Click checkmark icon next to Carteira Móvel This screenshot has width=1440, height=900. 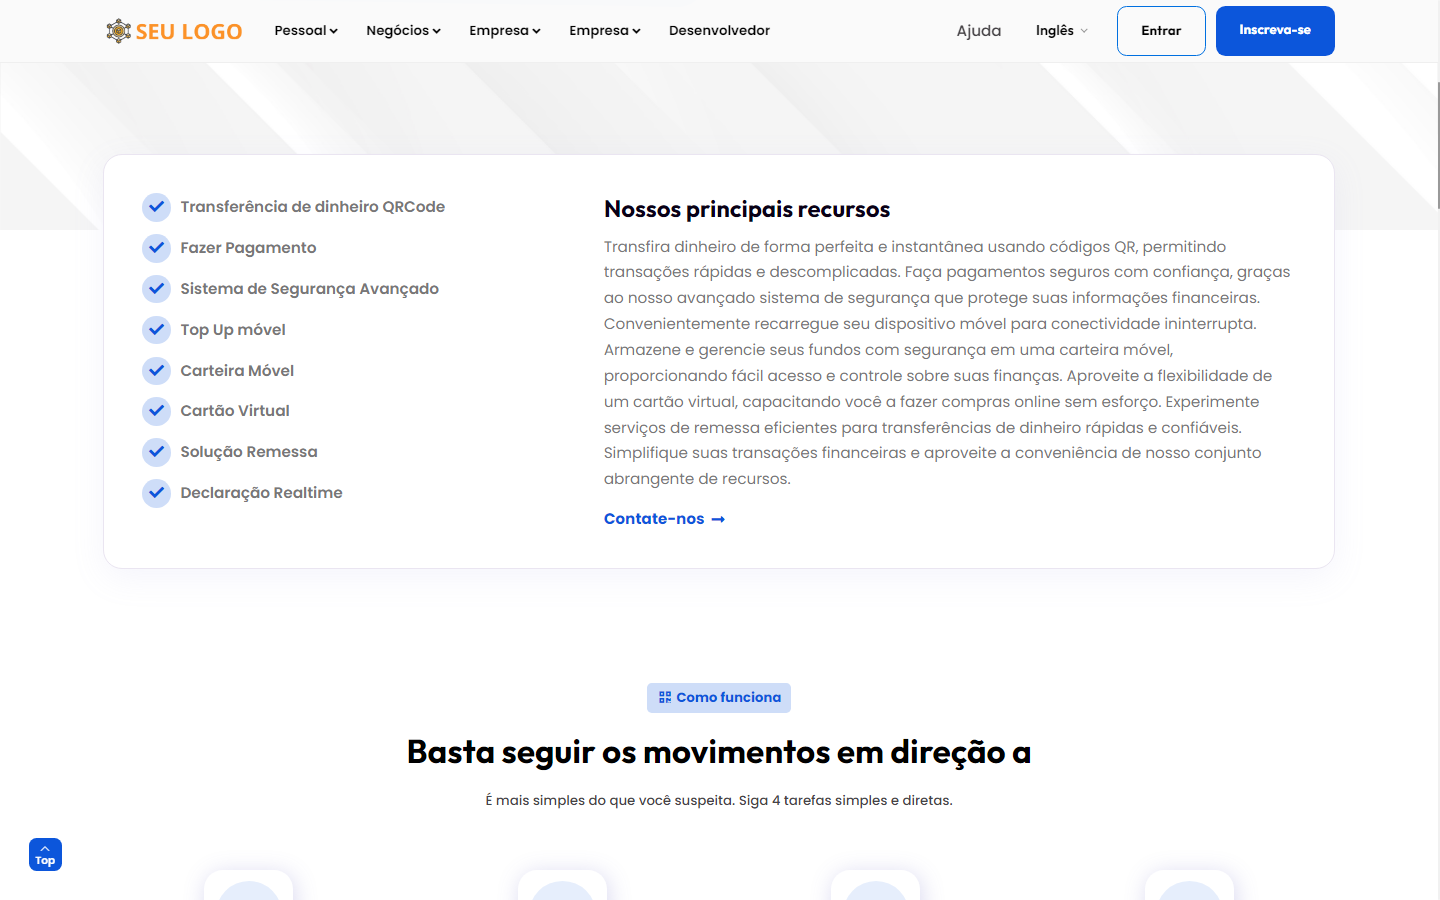(x=156, y=371)
